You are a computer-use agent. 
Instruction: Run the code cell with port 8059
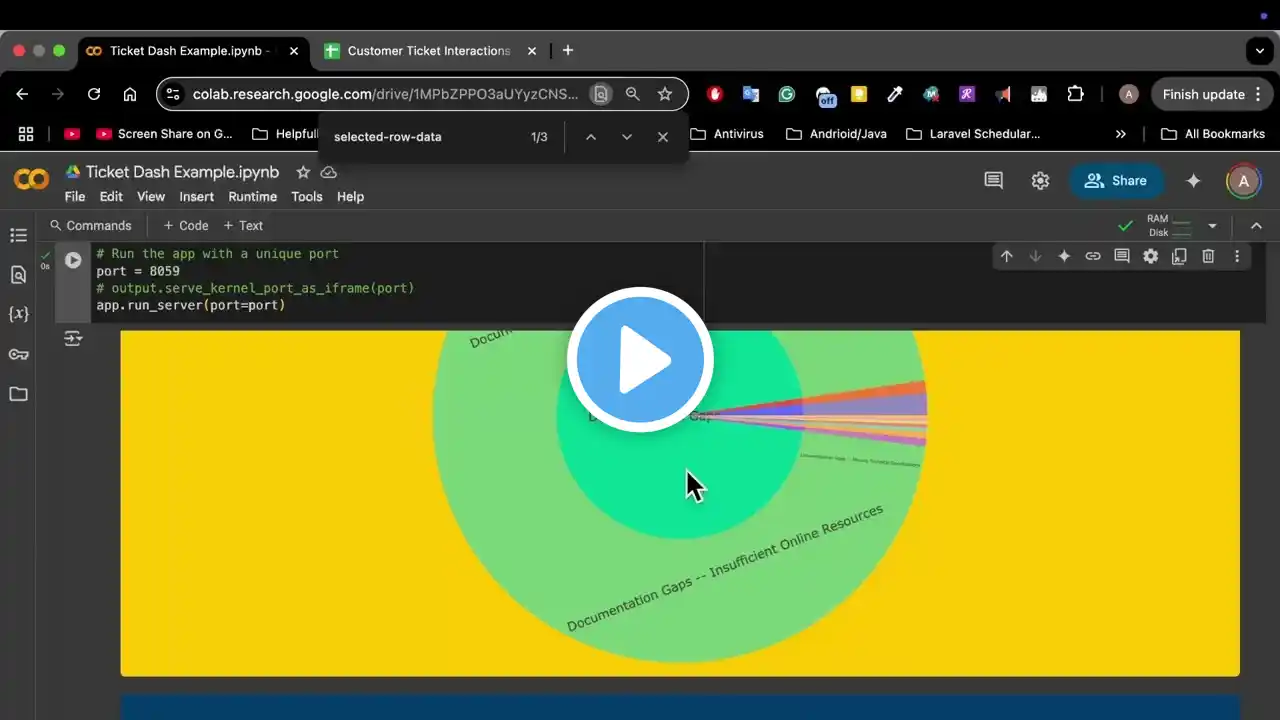(73, 260)
